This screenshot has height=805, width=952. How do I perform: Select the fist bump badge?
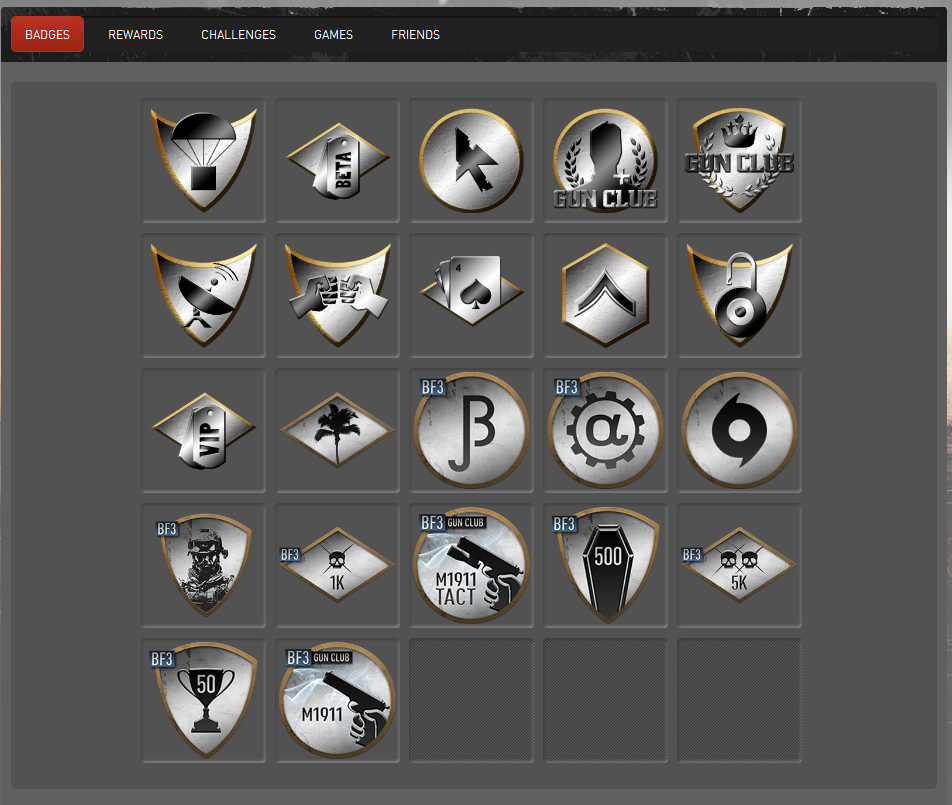[x=338, y=296]
